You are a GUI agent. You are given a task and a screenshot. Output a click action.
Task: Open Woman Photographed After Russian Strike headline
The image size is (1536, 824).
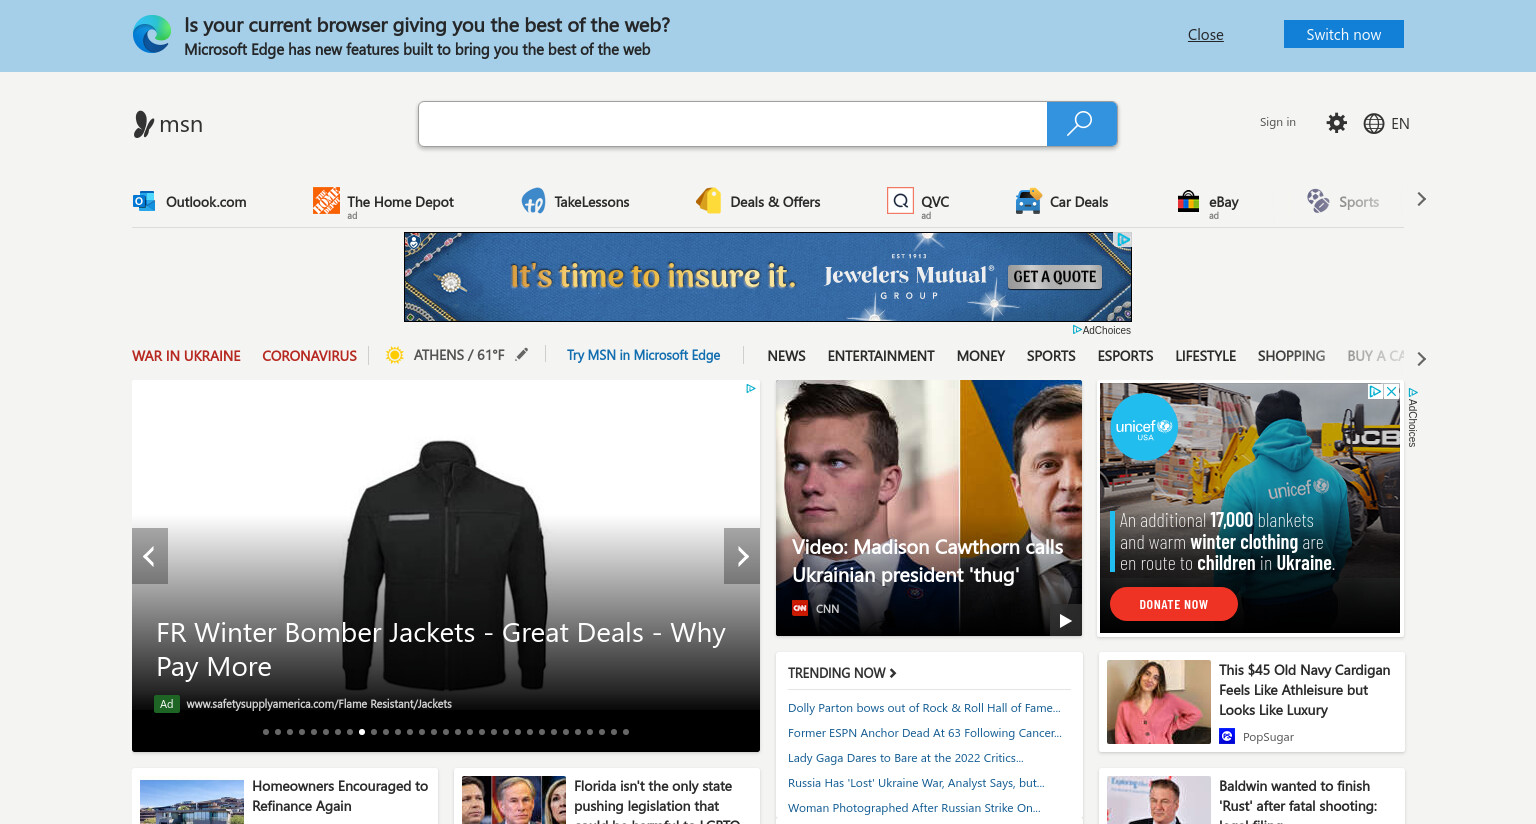(x=914, y=808)
